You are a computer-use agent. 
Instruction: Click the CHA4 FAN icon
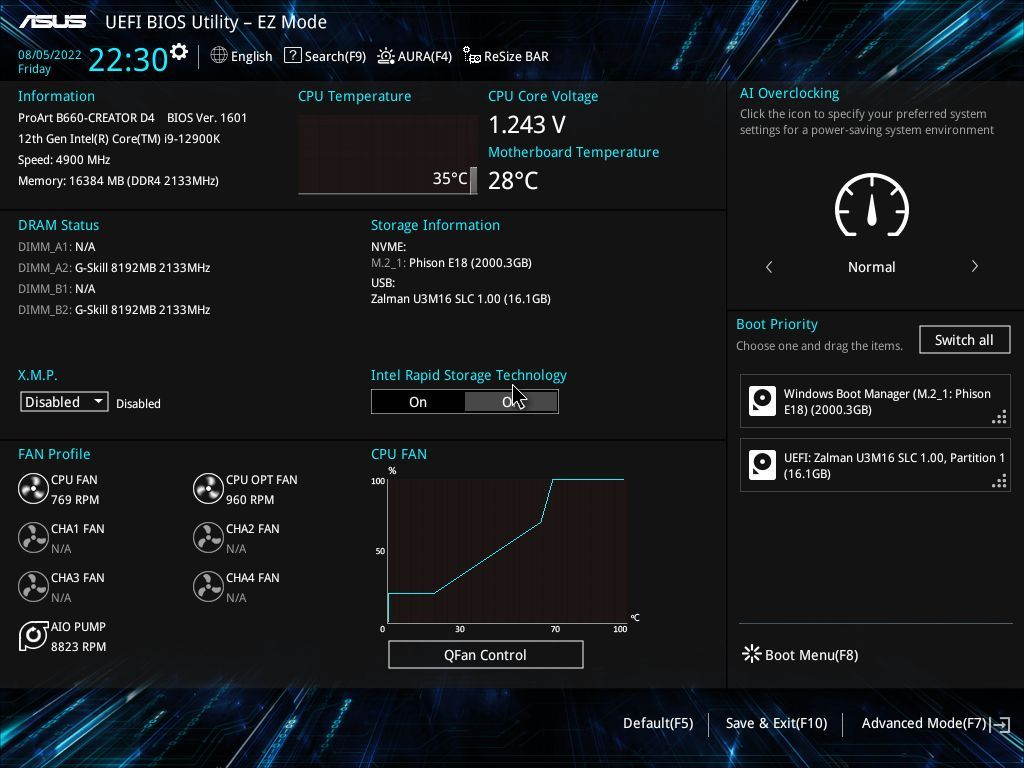coord(208,586)
